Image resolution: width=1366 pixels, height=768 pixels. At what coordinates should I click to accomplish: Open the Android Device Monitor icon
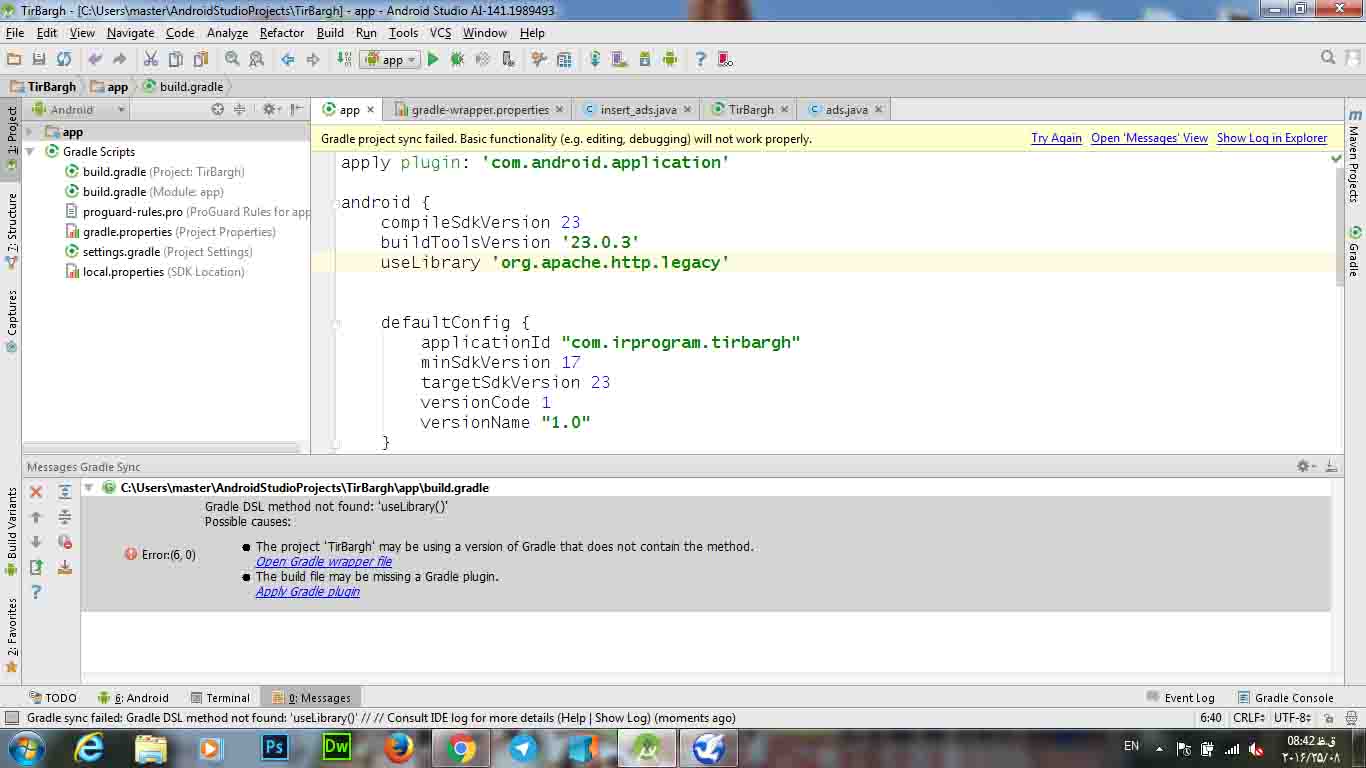pos(670,59)
